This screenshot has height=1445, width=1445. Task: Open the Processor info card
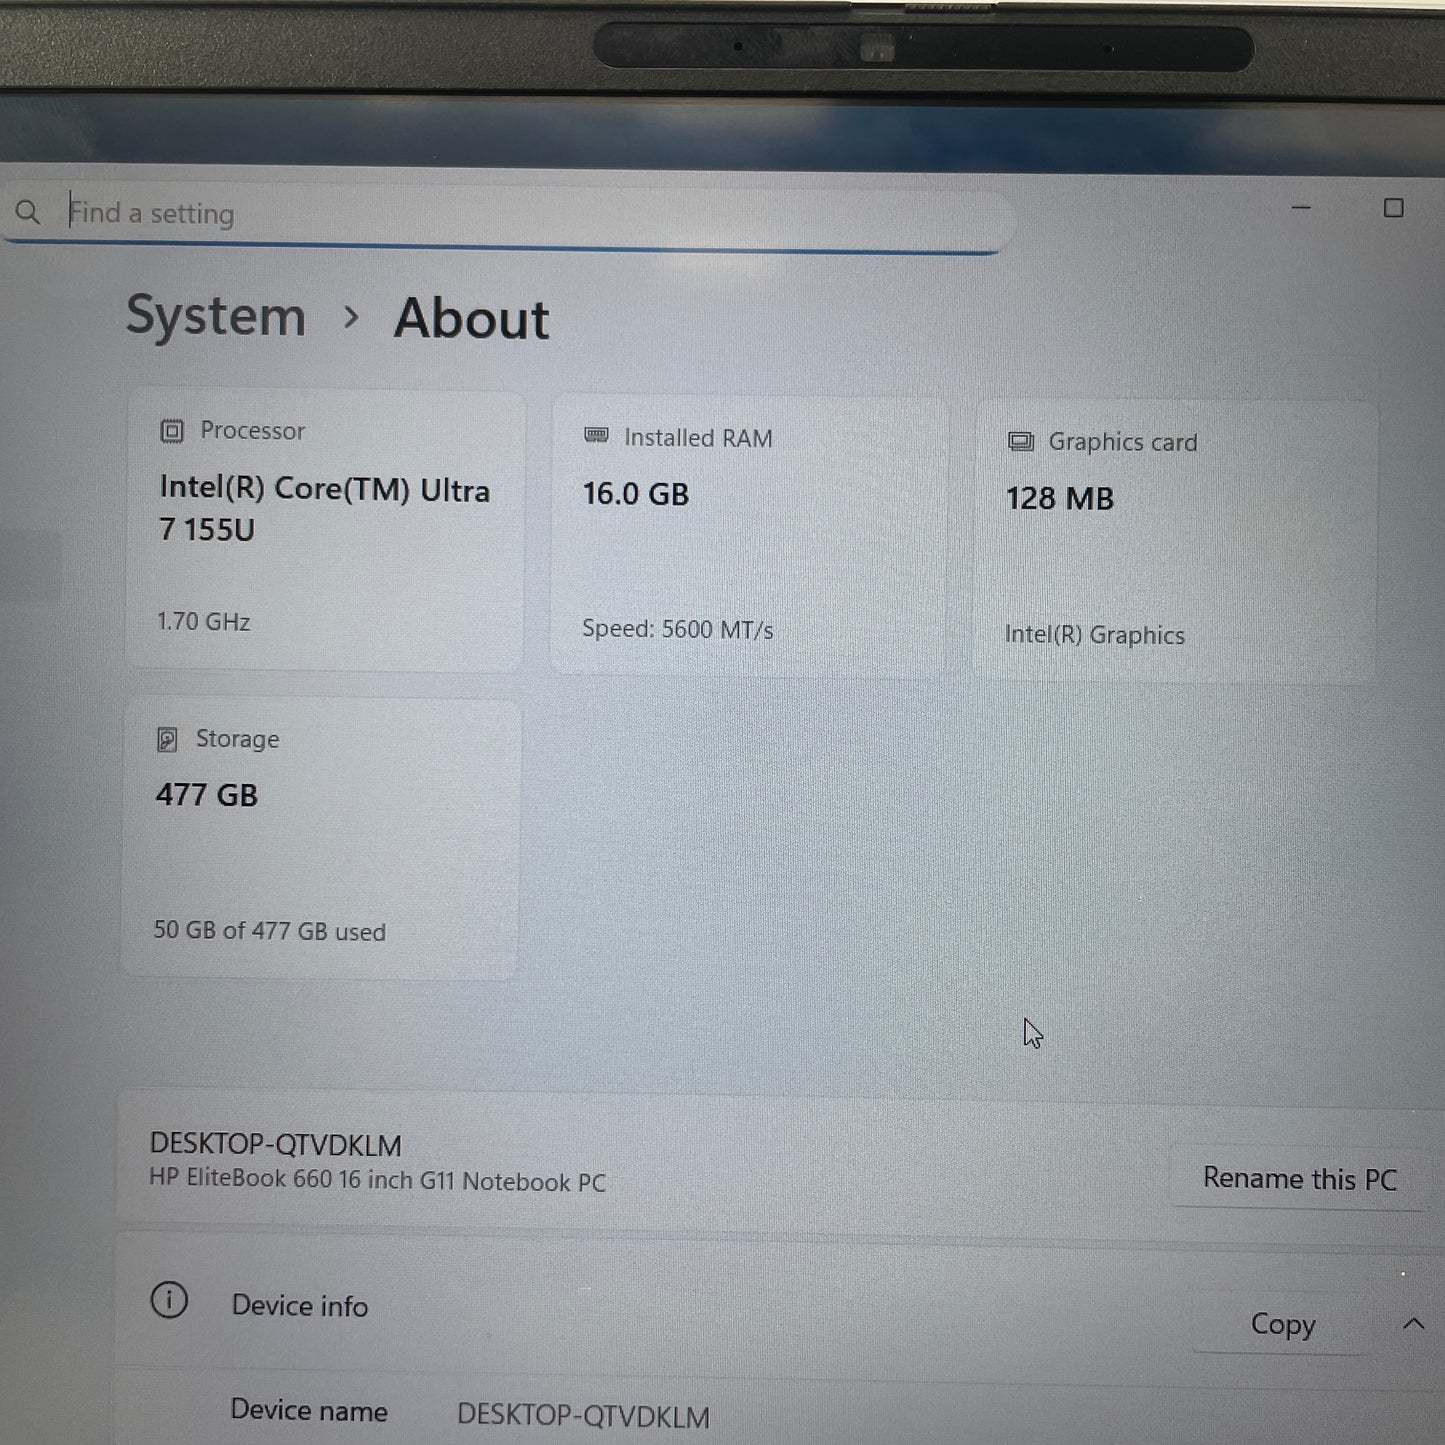coord(325,530)
